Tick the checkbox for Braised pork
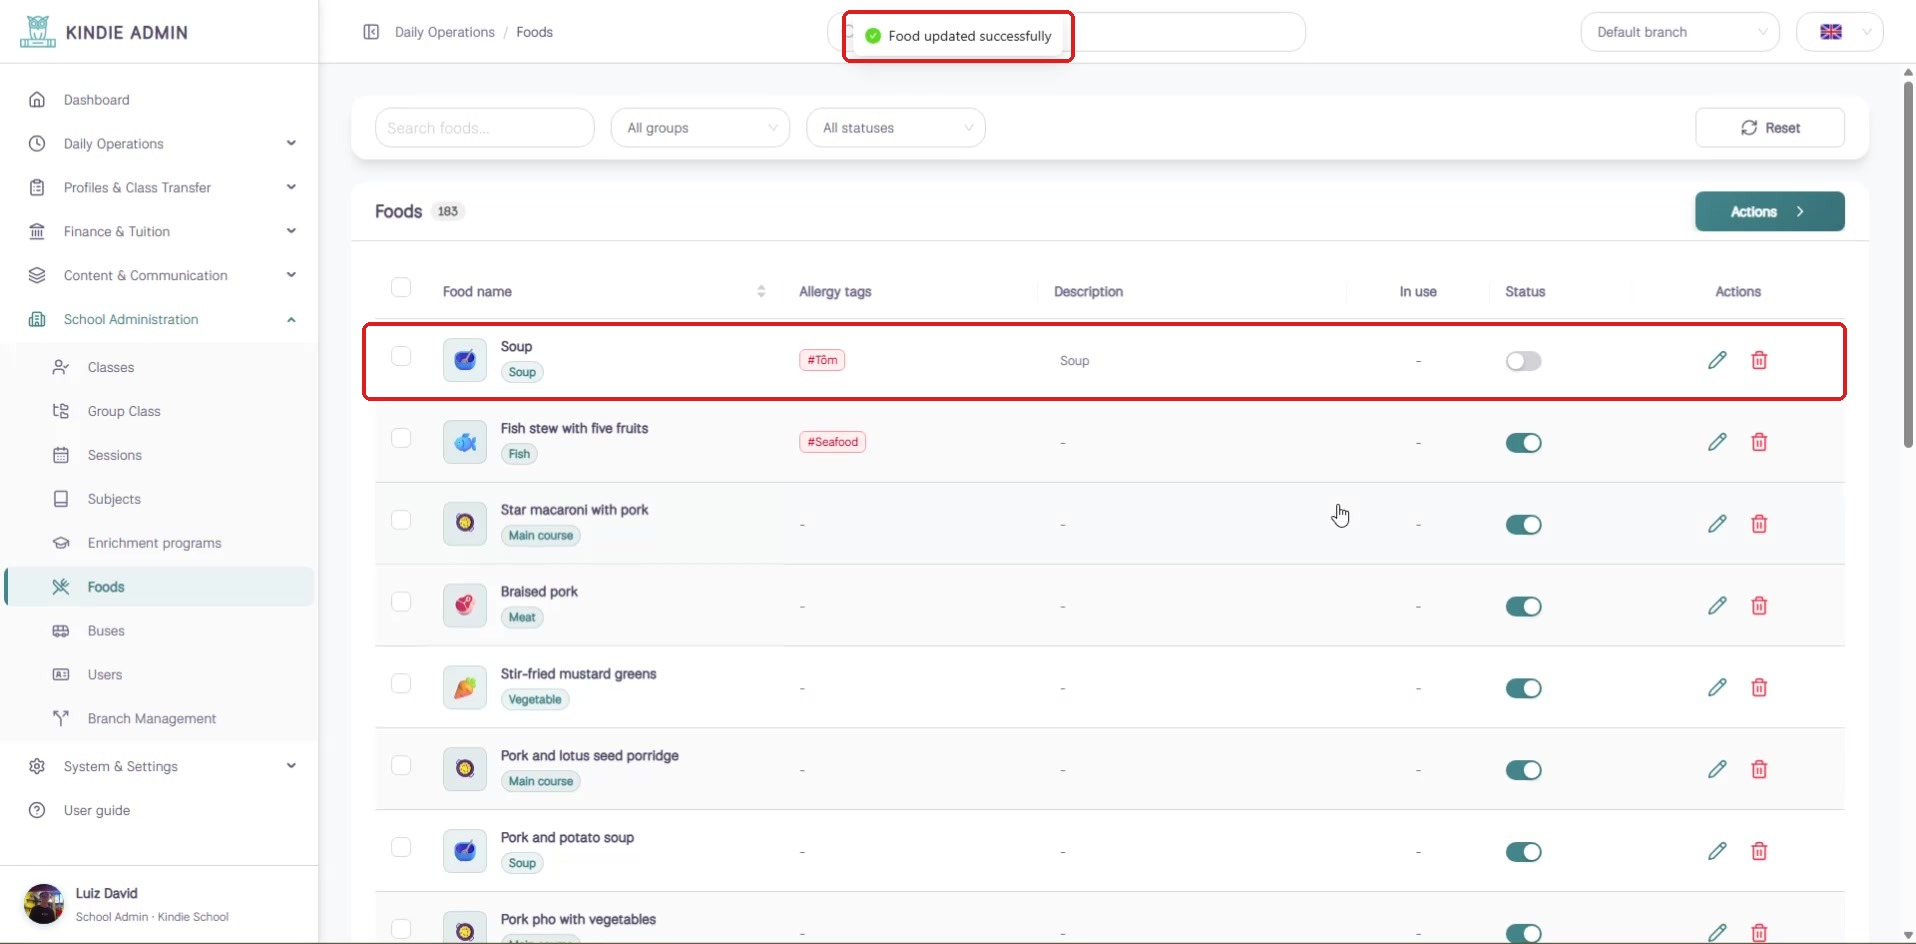Viewport: 1916px width, 944px height. tap(401, 602)
